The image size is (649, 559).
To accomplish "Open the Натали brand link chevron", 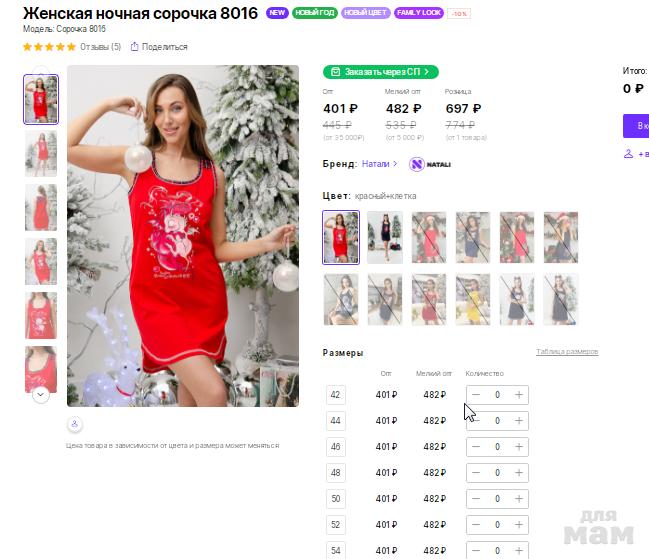I will tap(395, 164).
